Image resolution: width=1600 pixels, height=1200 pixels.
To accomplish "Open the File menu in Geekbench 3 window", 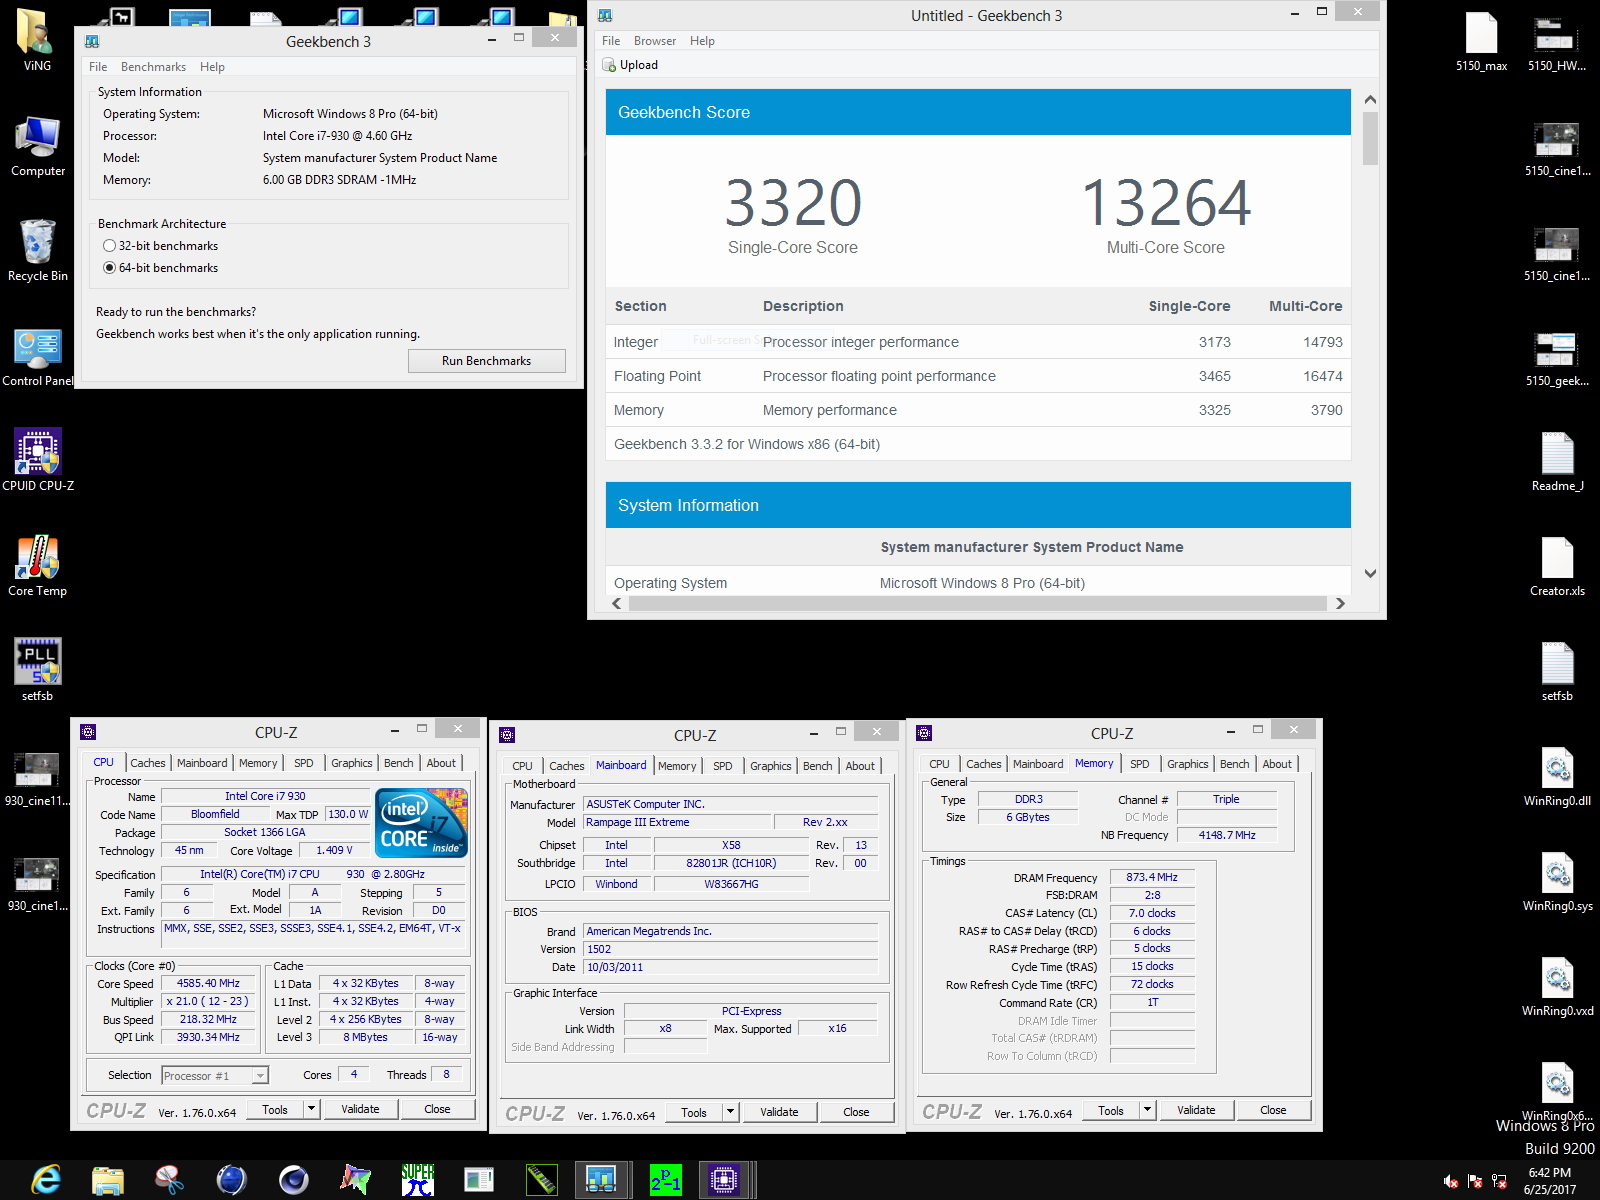I will [x=98, y=67].
